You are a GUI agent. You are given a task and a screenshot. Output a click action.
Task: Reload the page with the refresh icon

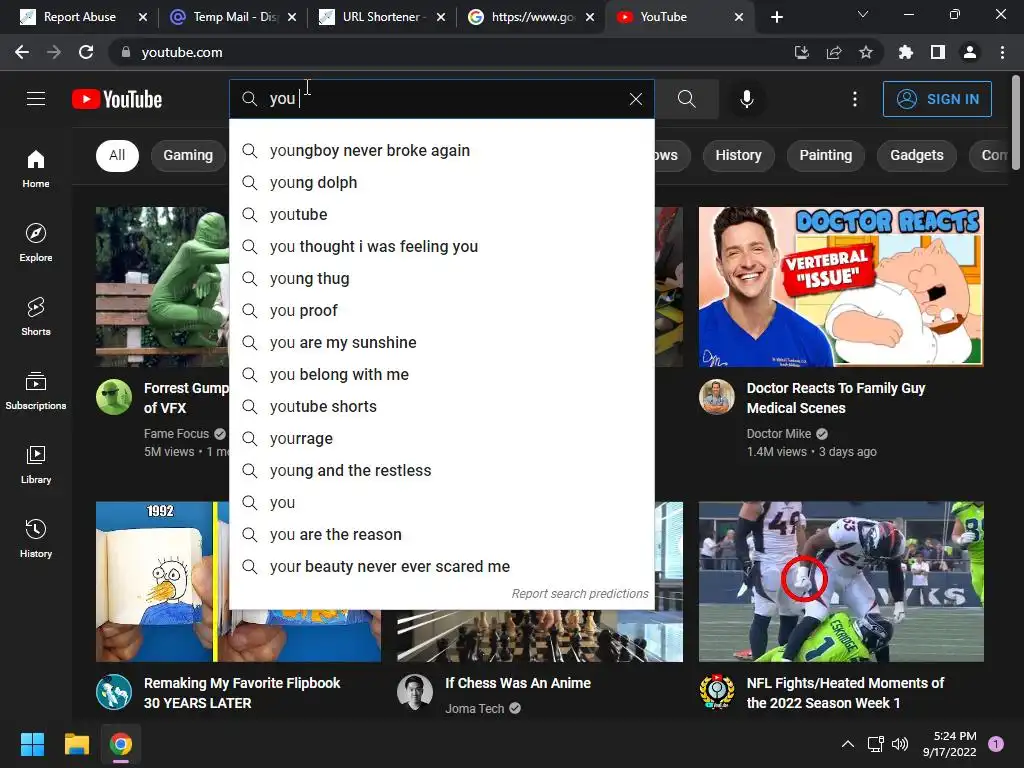click(86, 52)
